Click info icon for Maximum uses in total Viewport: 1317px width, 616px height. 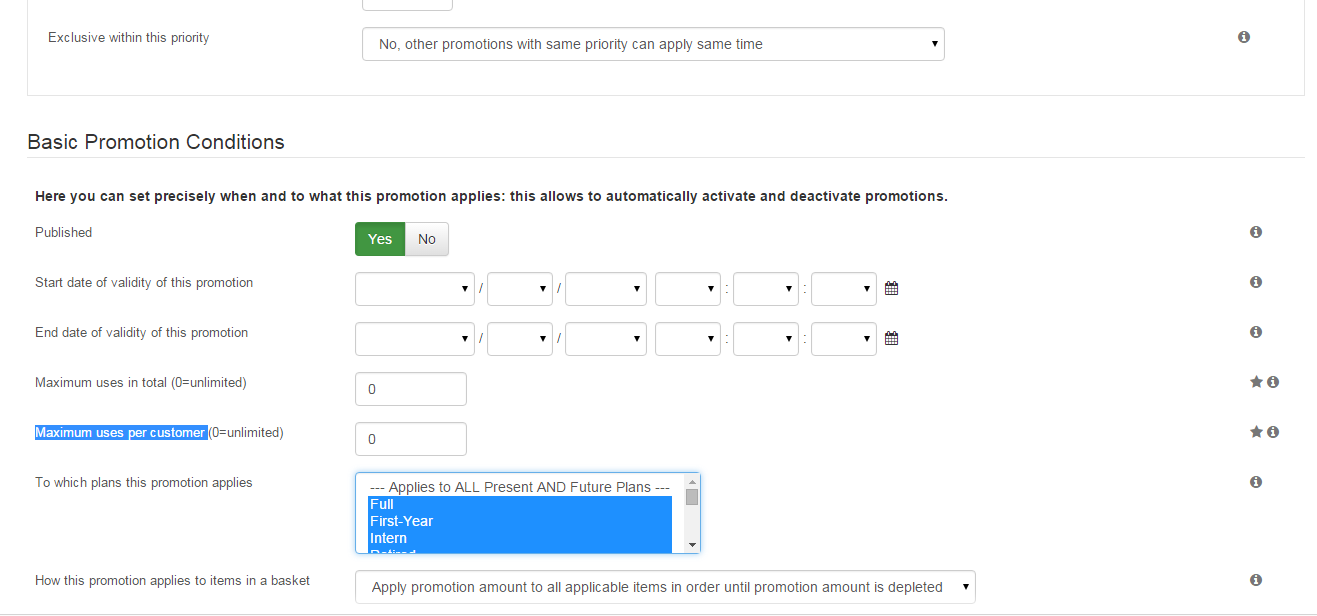click(1273, 382)
